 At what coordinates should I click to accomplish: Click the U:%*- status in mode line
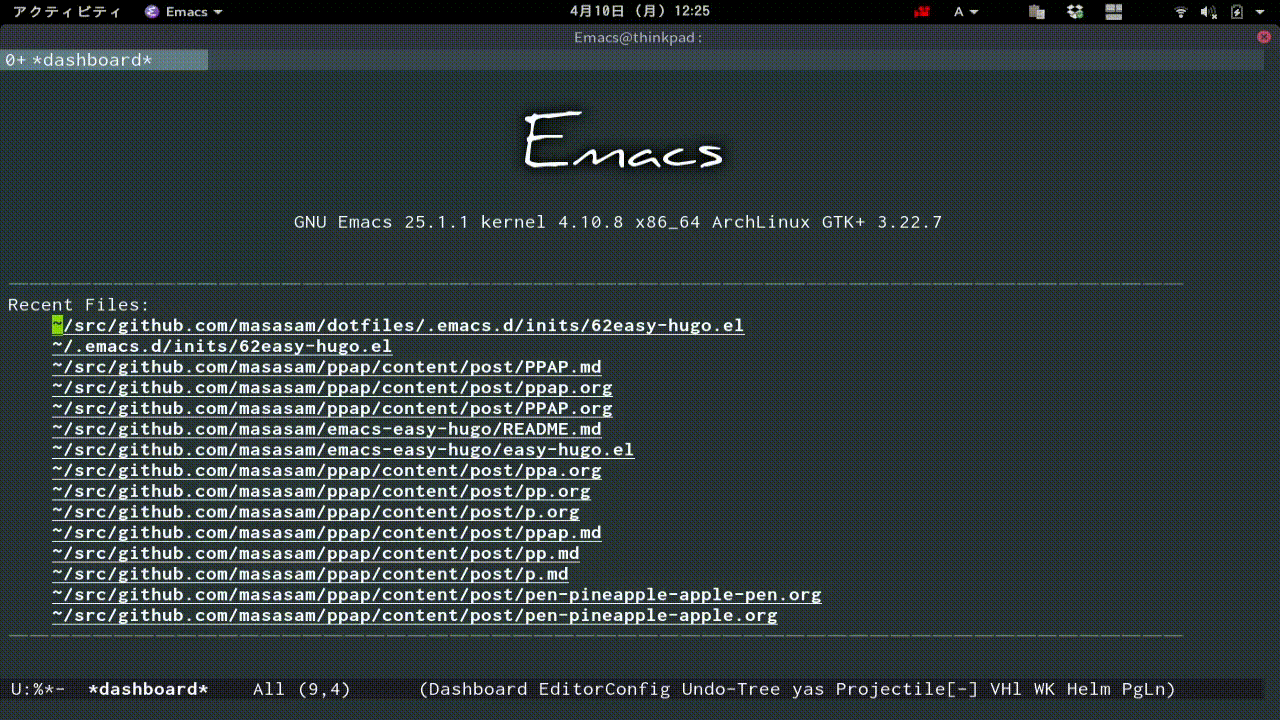tap(38, 689)
